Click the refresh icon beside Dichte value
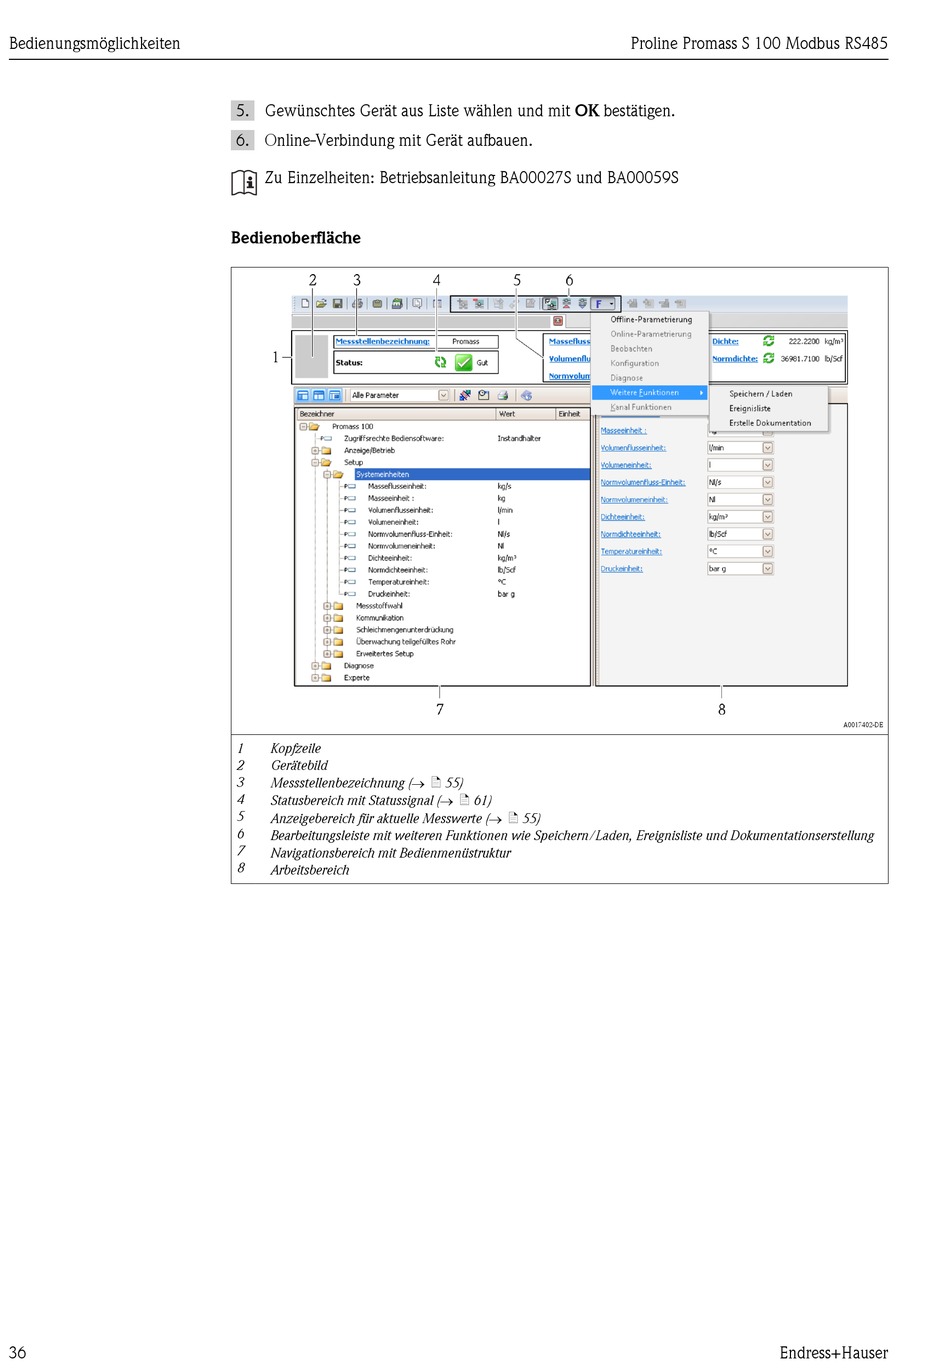The image size is (950, 1369). 769,341
